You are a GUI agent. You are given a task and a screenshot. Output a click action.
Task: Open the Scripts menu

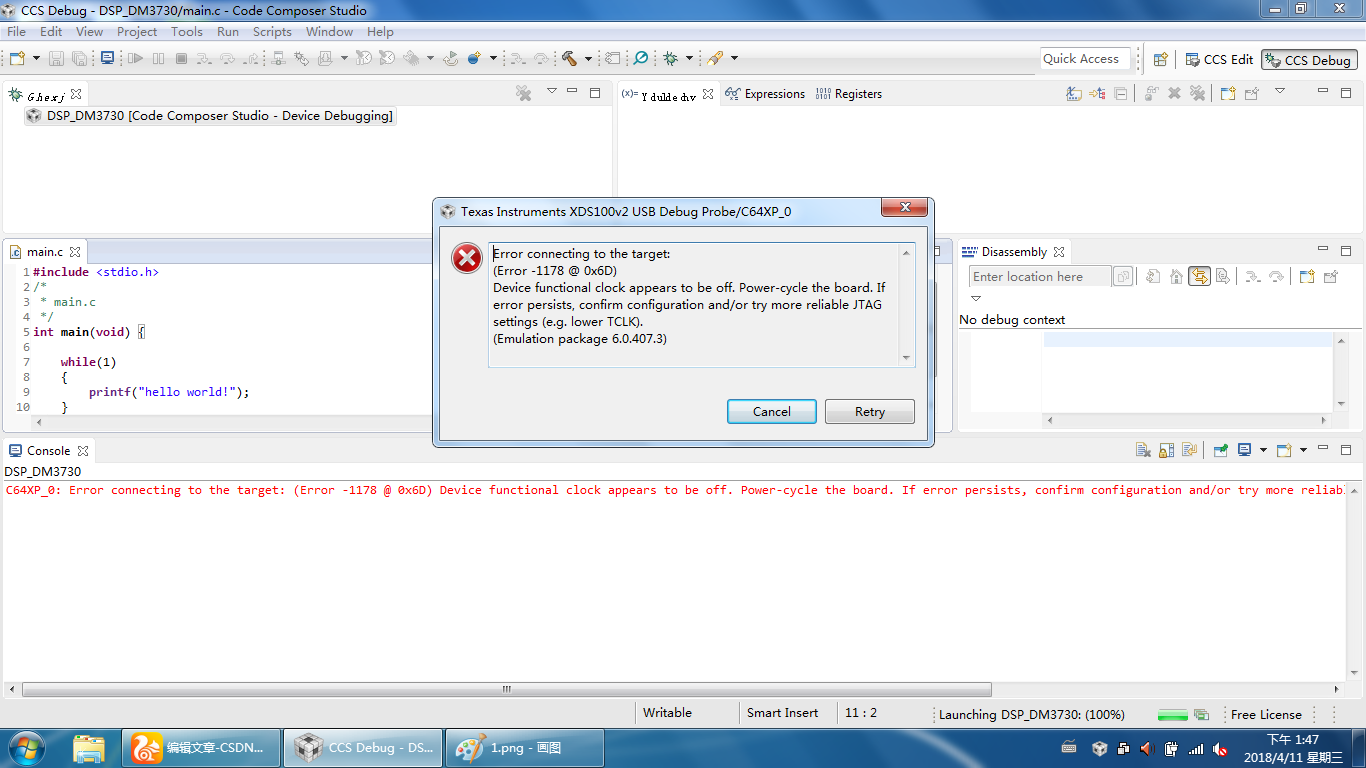click(272, 32)
